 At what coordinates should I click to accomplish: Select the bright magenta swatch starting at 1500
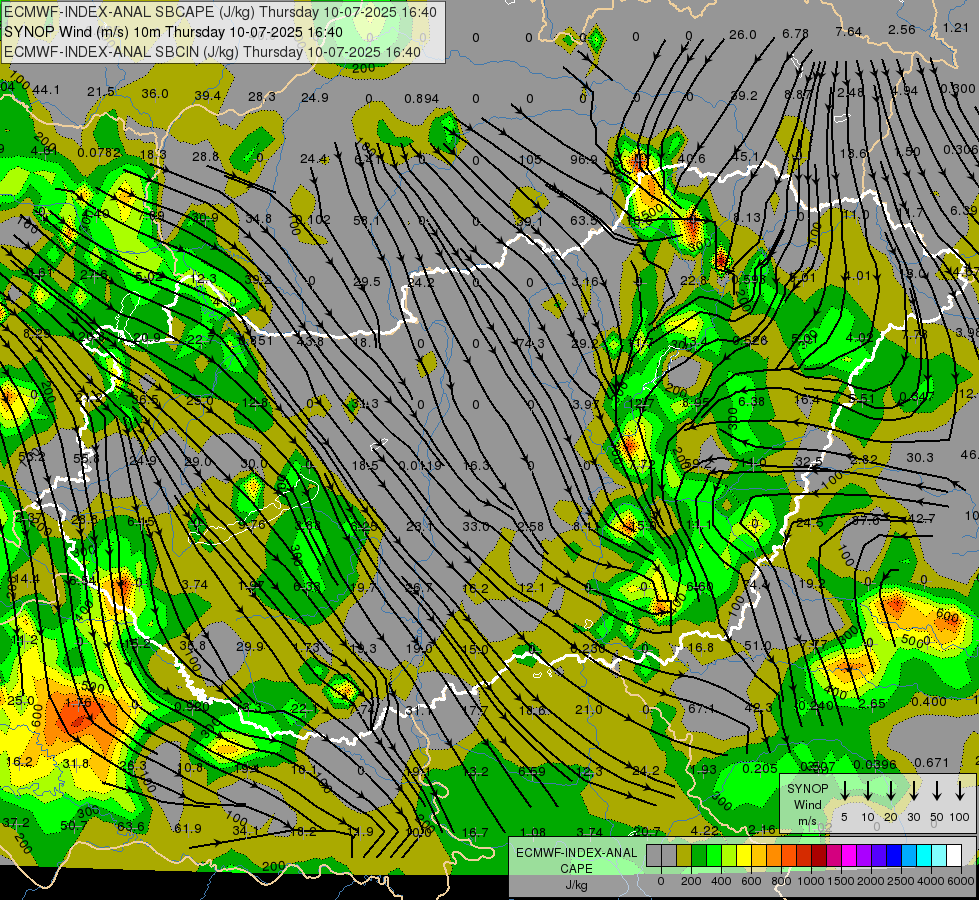tap(849, 856)
